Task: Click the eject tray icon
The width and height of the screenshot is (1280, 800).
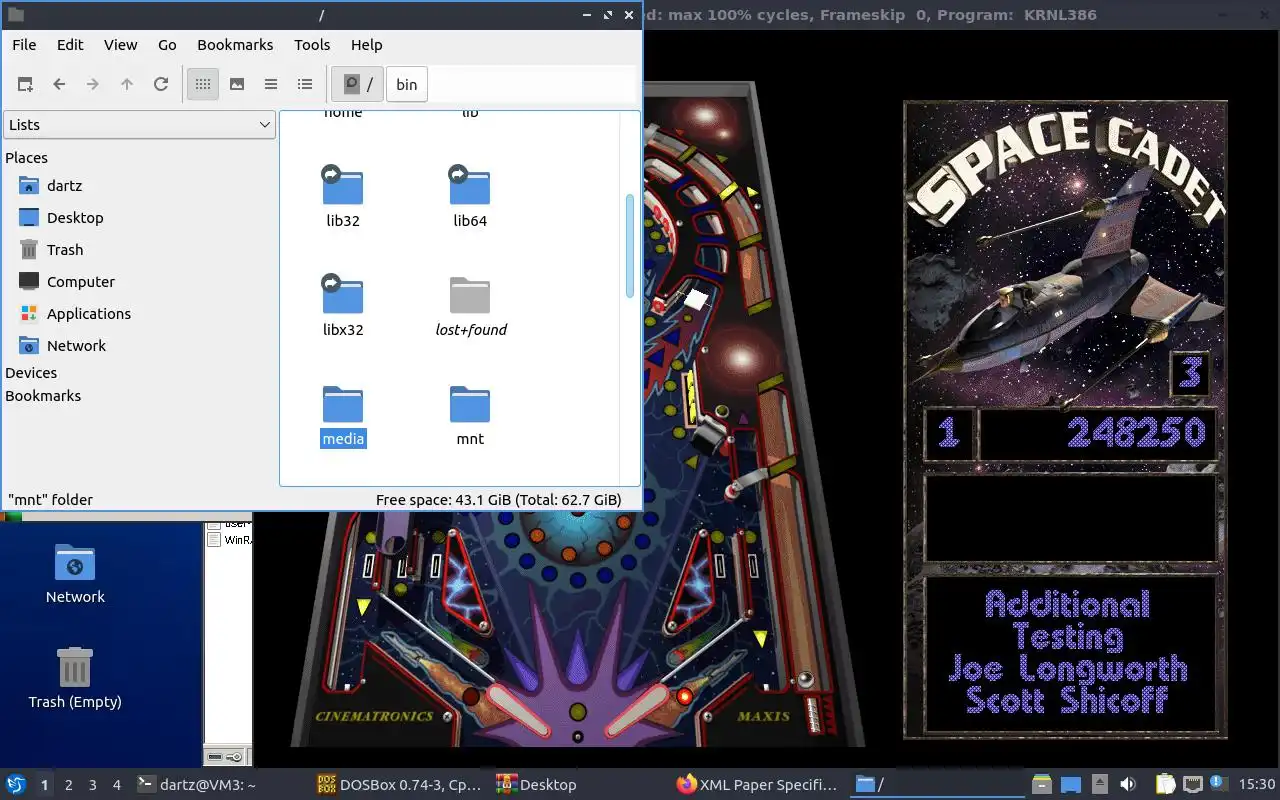Action: coord(1099,785)
